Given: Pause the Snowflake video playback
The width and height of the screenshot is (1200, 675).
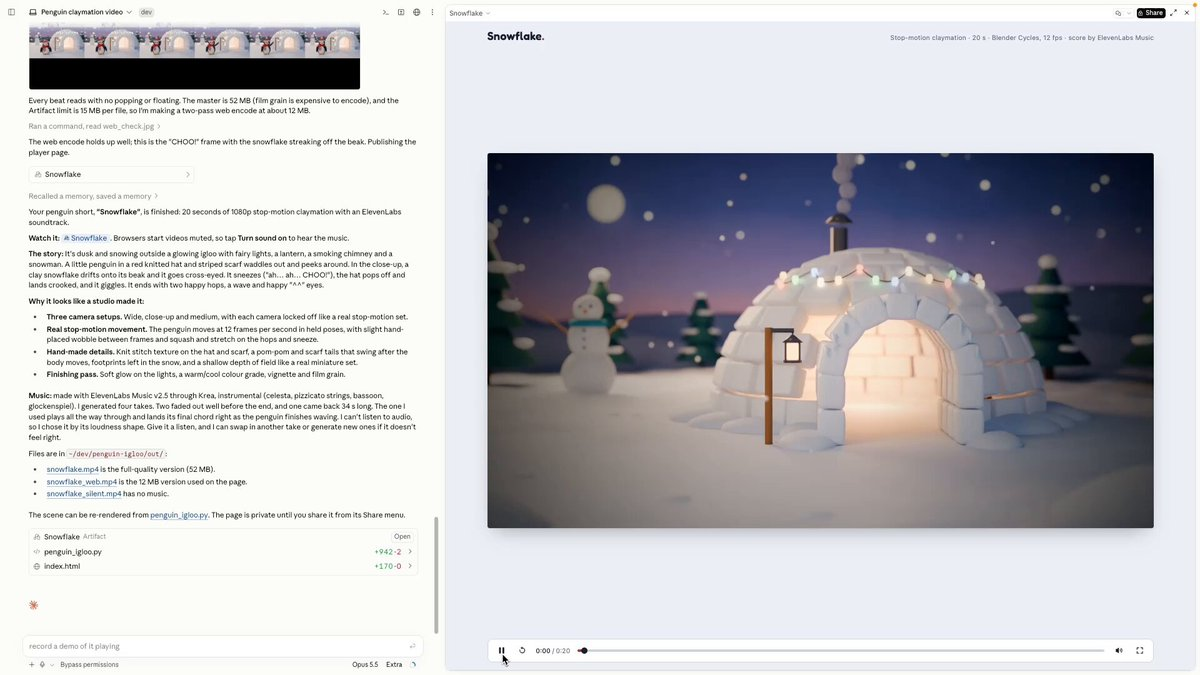Looking at the screenshot, I should (x=502, y=650).
